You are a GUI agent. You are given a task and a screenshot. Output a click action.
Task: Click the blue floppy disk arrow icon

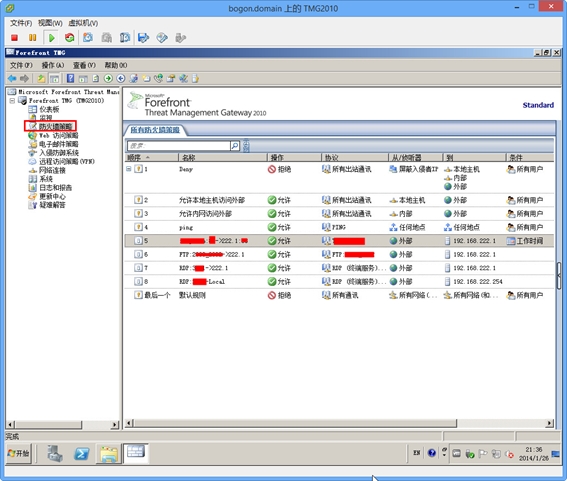(x=143, y=38)
